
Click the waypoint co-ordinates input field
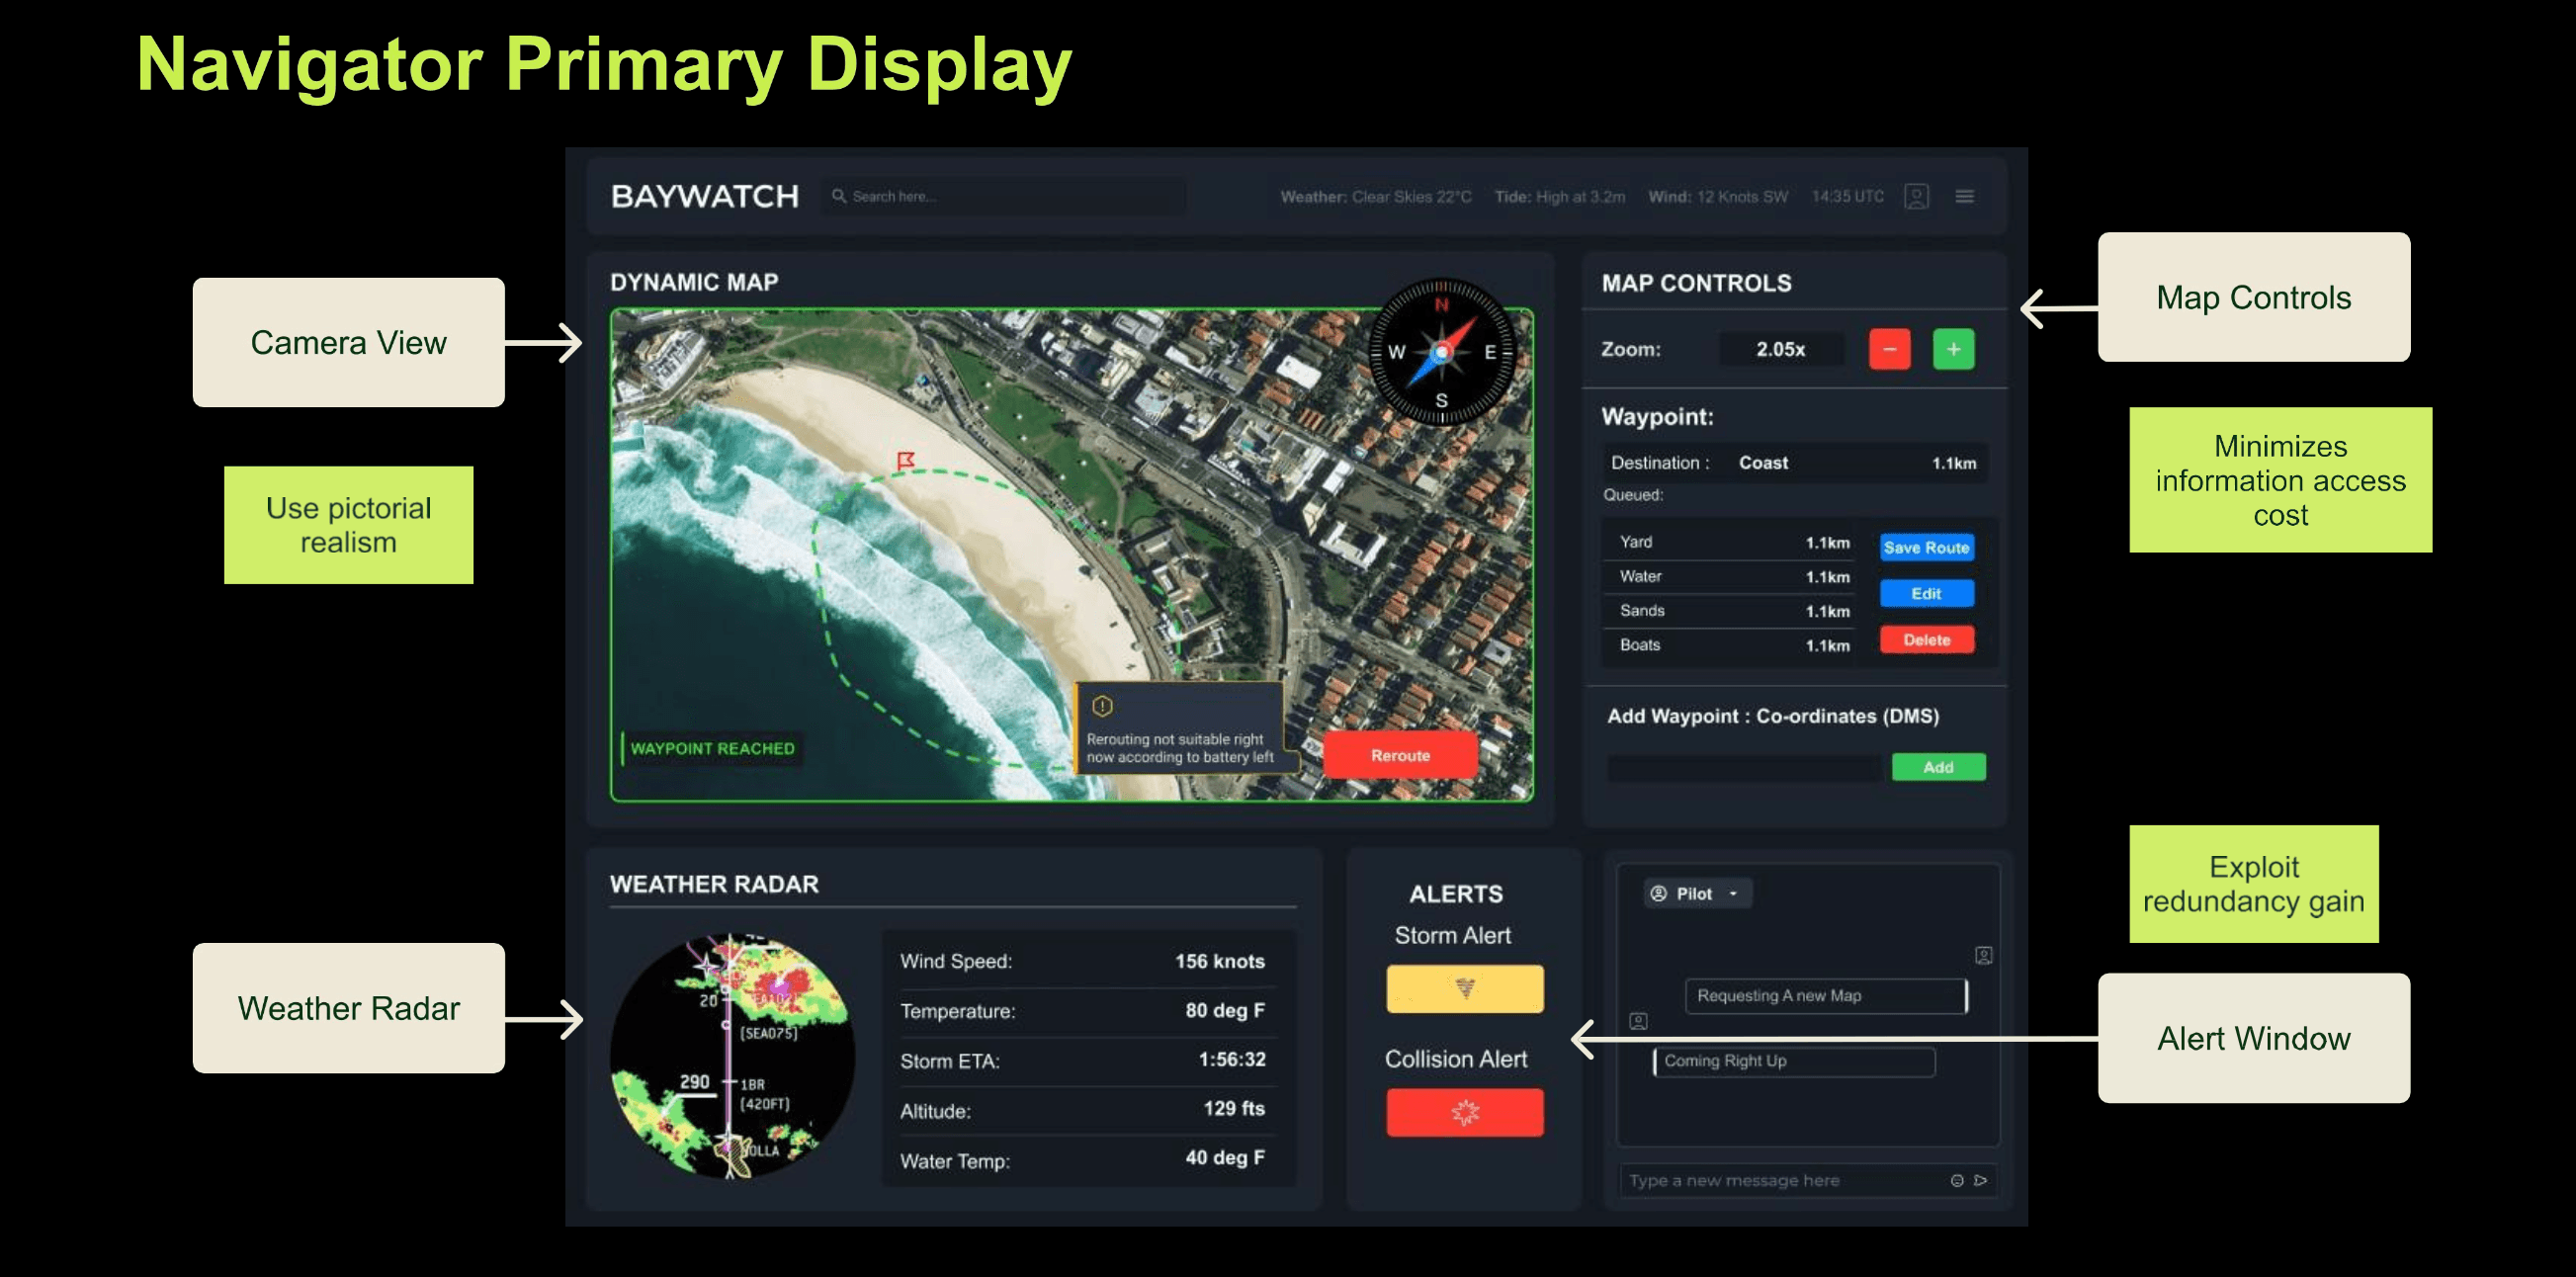pos(1744,767)
